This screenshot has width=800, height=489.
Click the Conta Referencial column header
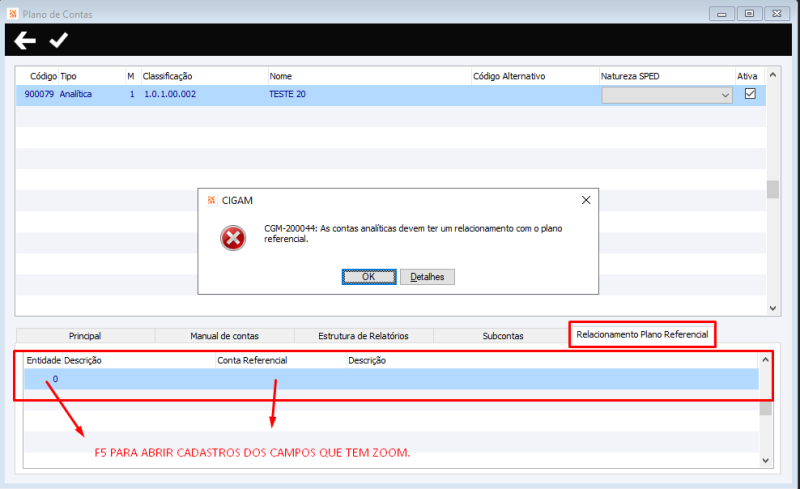click(x=252, y=360)
